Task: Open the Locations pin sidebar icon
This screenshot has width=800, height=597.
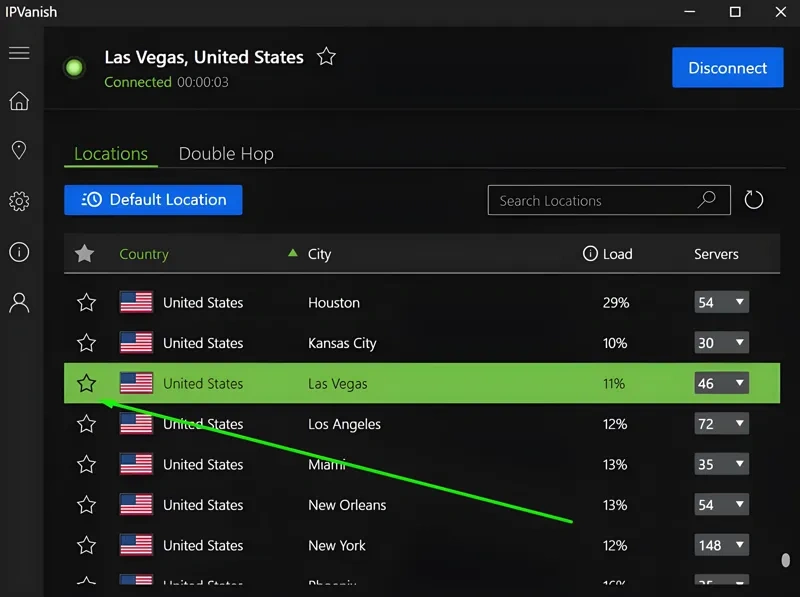Action: click(19, 151)
